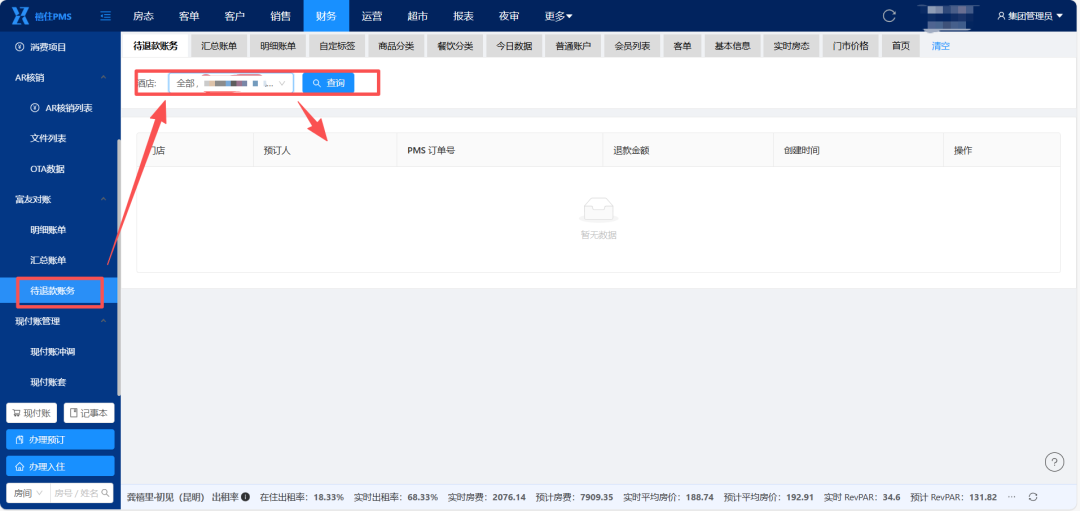1080x511 pixels.
Task: Switch to the 餐饮分类 page tab
Action: point(455,46)
